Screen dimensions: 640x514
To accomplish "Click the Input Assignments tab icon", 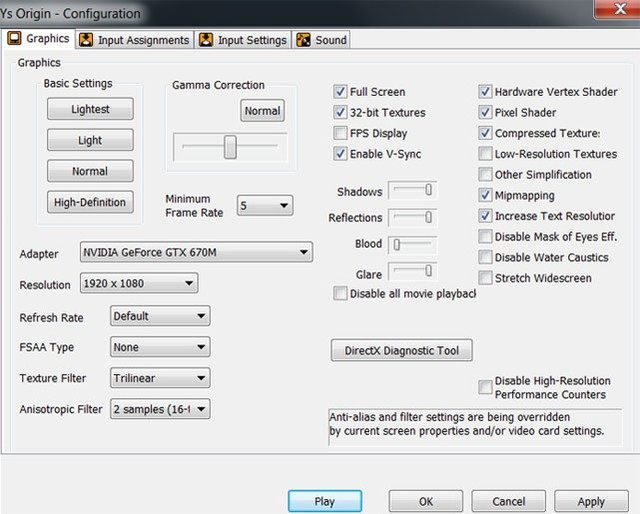I will click(87, 40).
